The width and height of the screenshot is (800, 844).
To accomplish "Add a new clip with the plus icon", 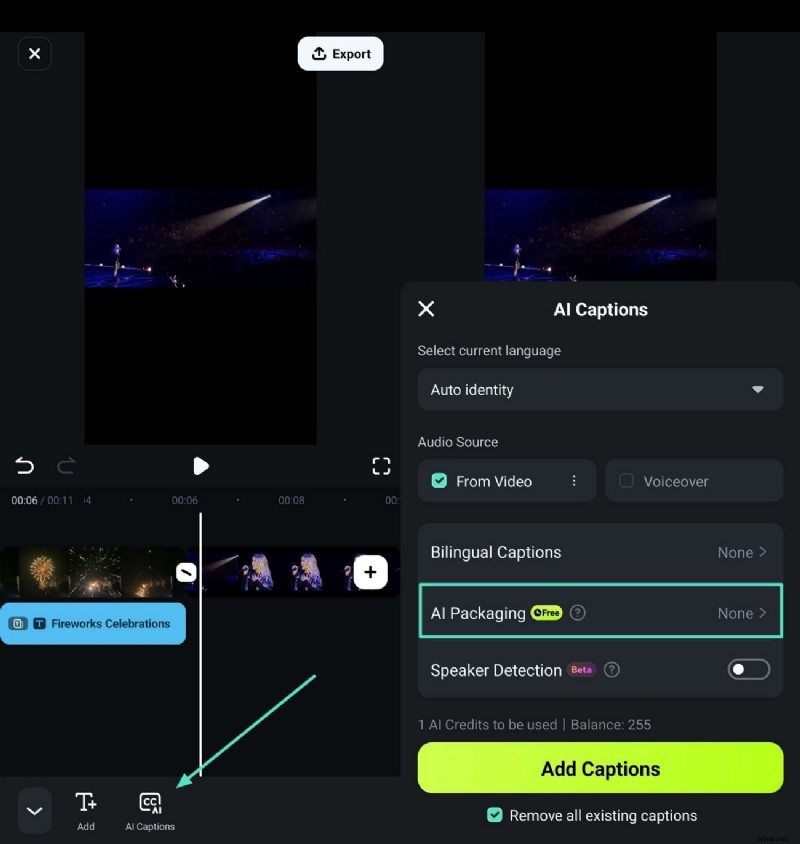I will 370,572.
